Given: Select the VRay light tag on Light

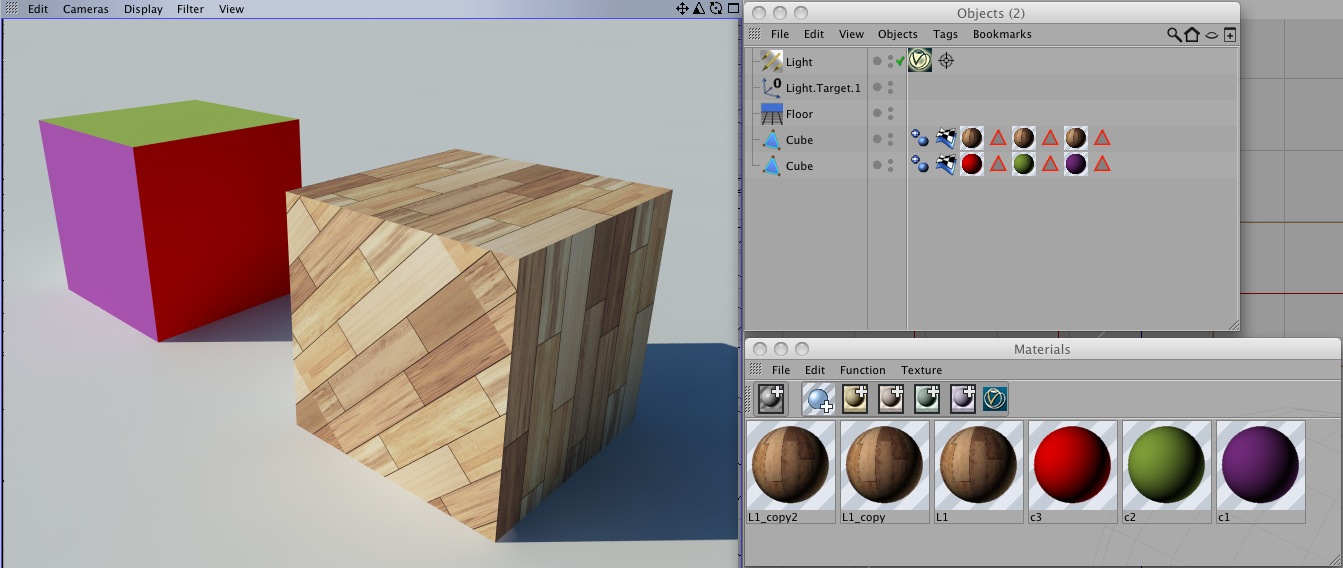Looking at the screenshot, I should coord(920,61).
